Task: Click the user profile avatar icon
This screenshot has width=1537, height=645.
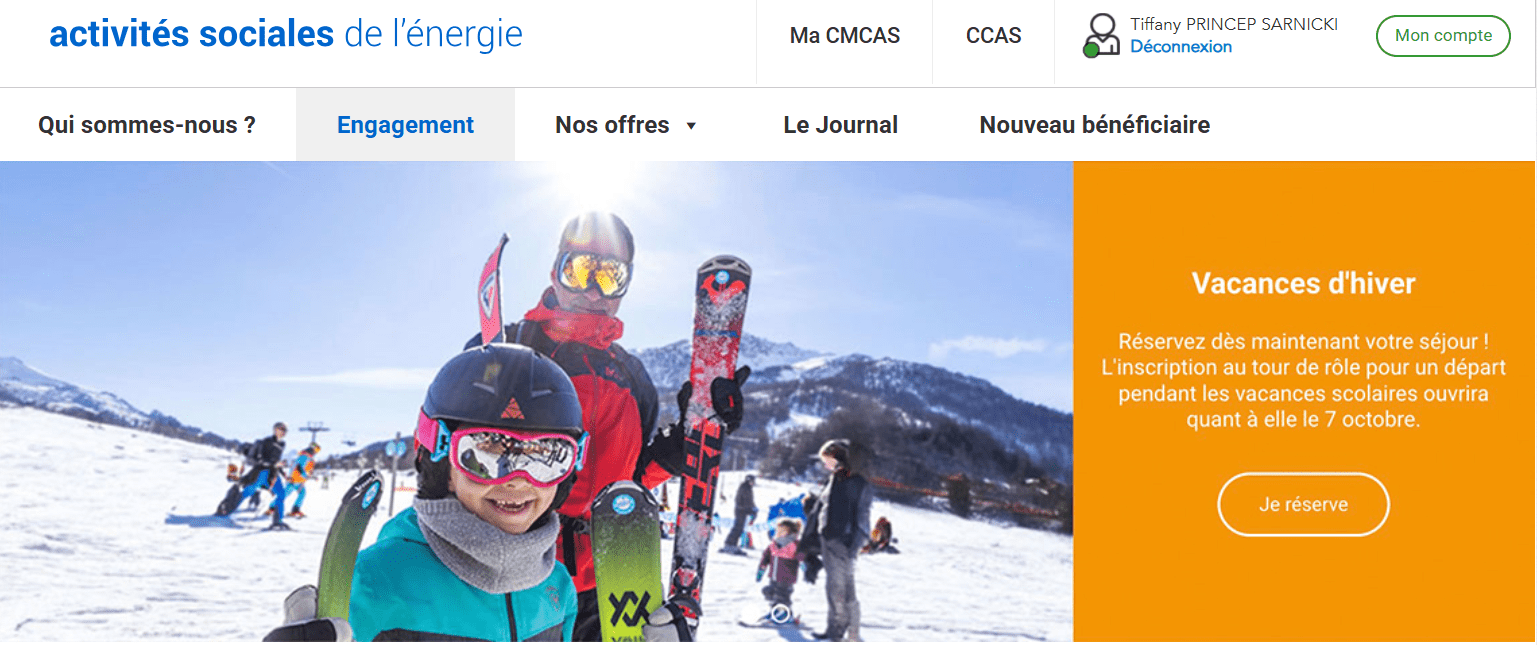Action: (1101, 35)
